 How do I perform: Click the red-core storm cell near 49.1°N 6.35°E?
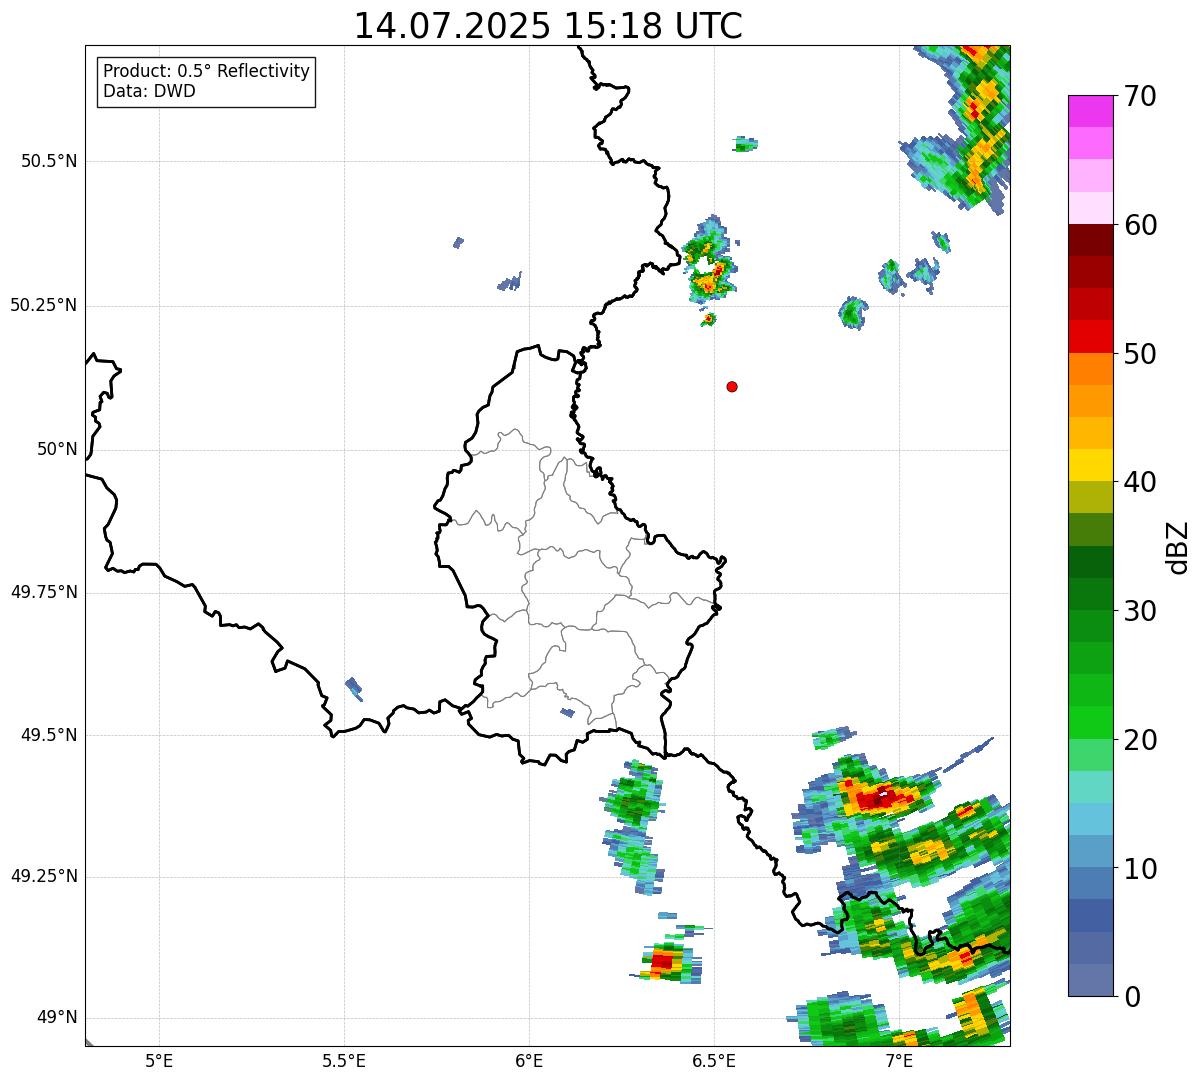[667, 963]
